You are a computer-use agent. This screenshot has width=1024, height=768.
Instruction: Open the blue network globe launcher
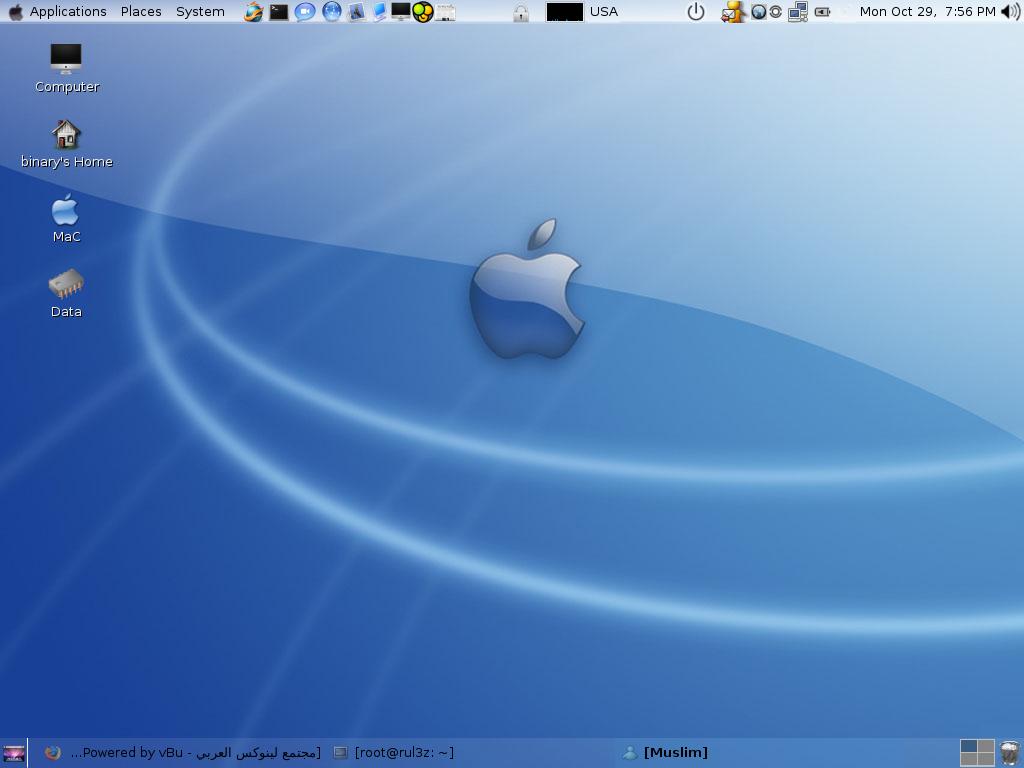(332, 12)
